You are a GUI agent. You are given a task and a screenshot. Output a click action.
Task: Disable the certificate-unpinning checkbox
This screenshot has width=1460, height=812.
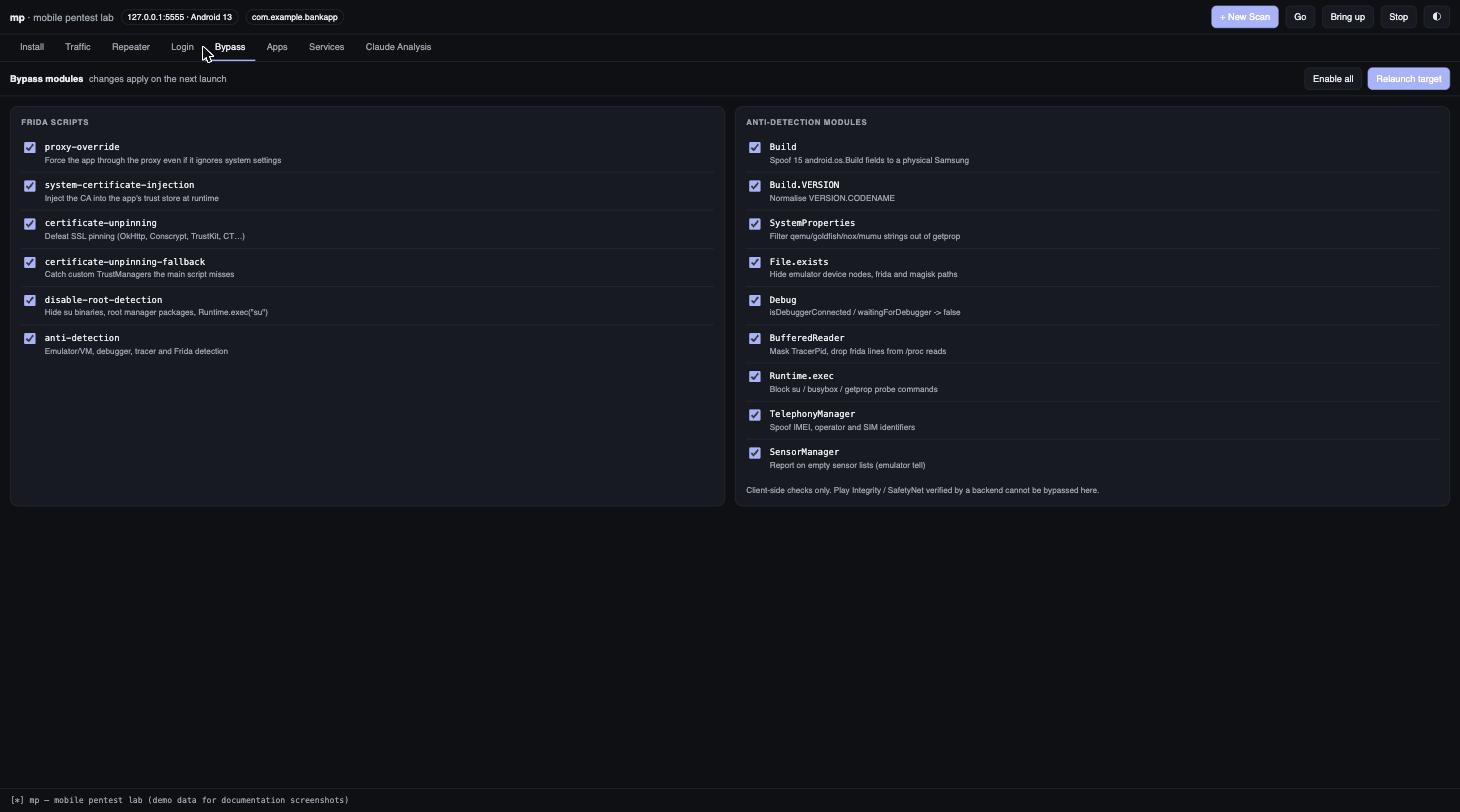[x=30, y=224]
